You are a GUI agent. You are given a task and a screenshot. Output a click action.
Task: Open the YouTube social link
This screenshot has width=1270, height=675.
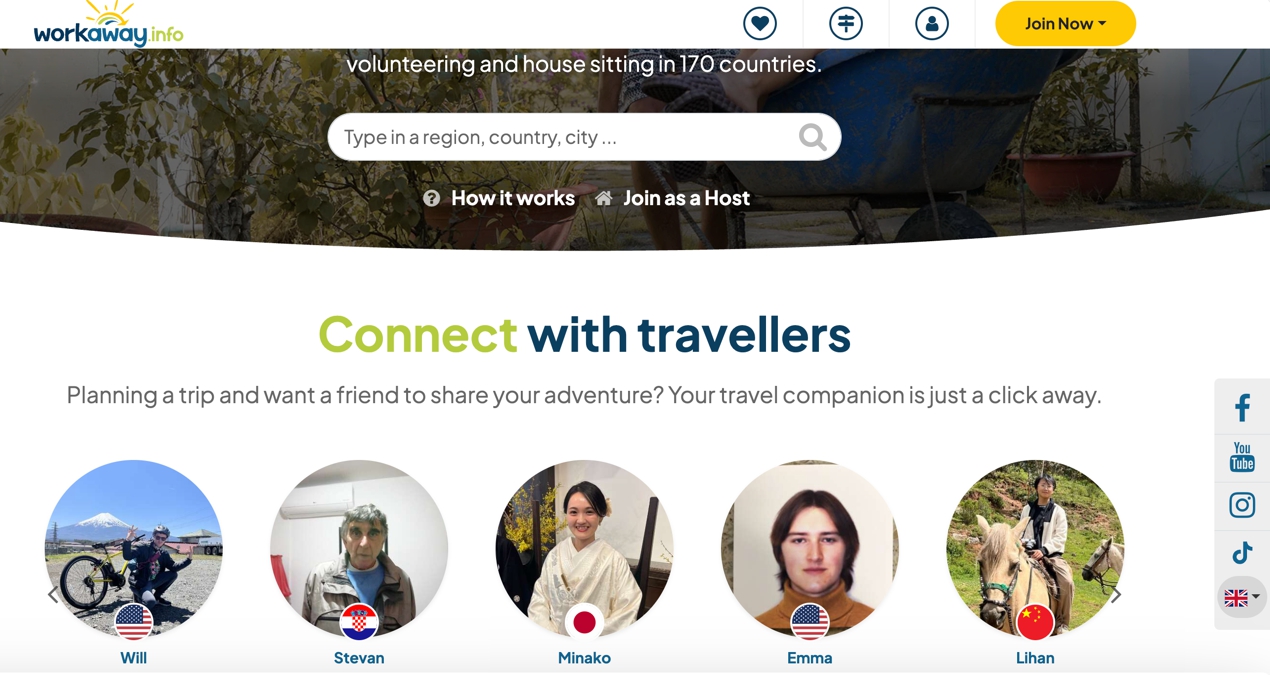(x=1242, y=457)
